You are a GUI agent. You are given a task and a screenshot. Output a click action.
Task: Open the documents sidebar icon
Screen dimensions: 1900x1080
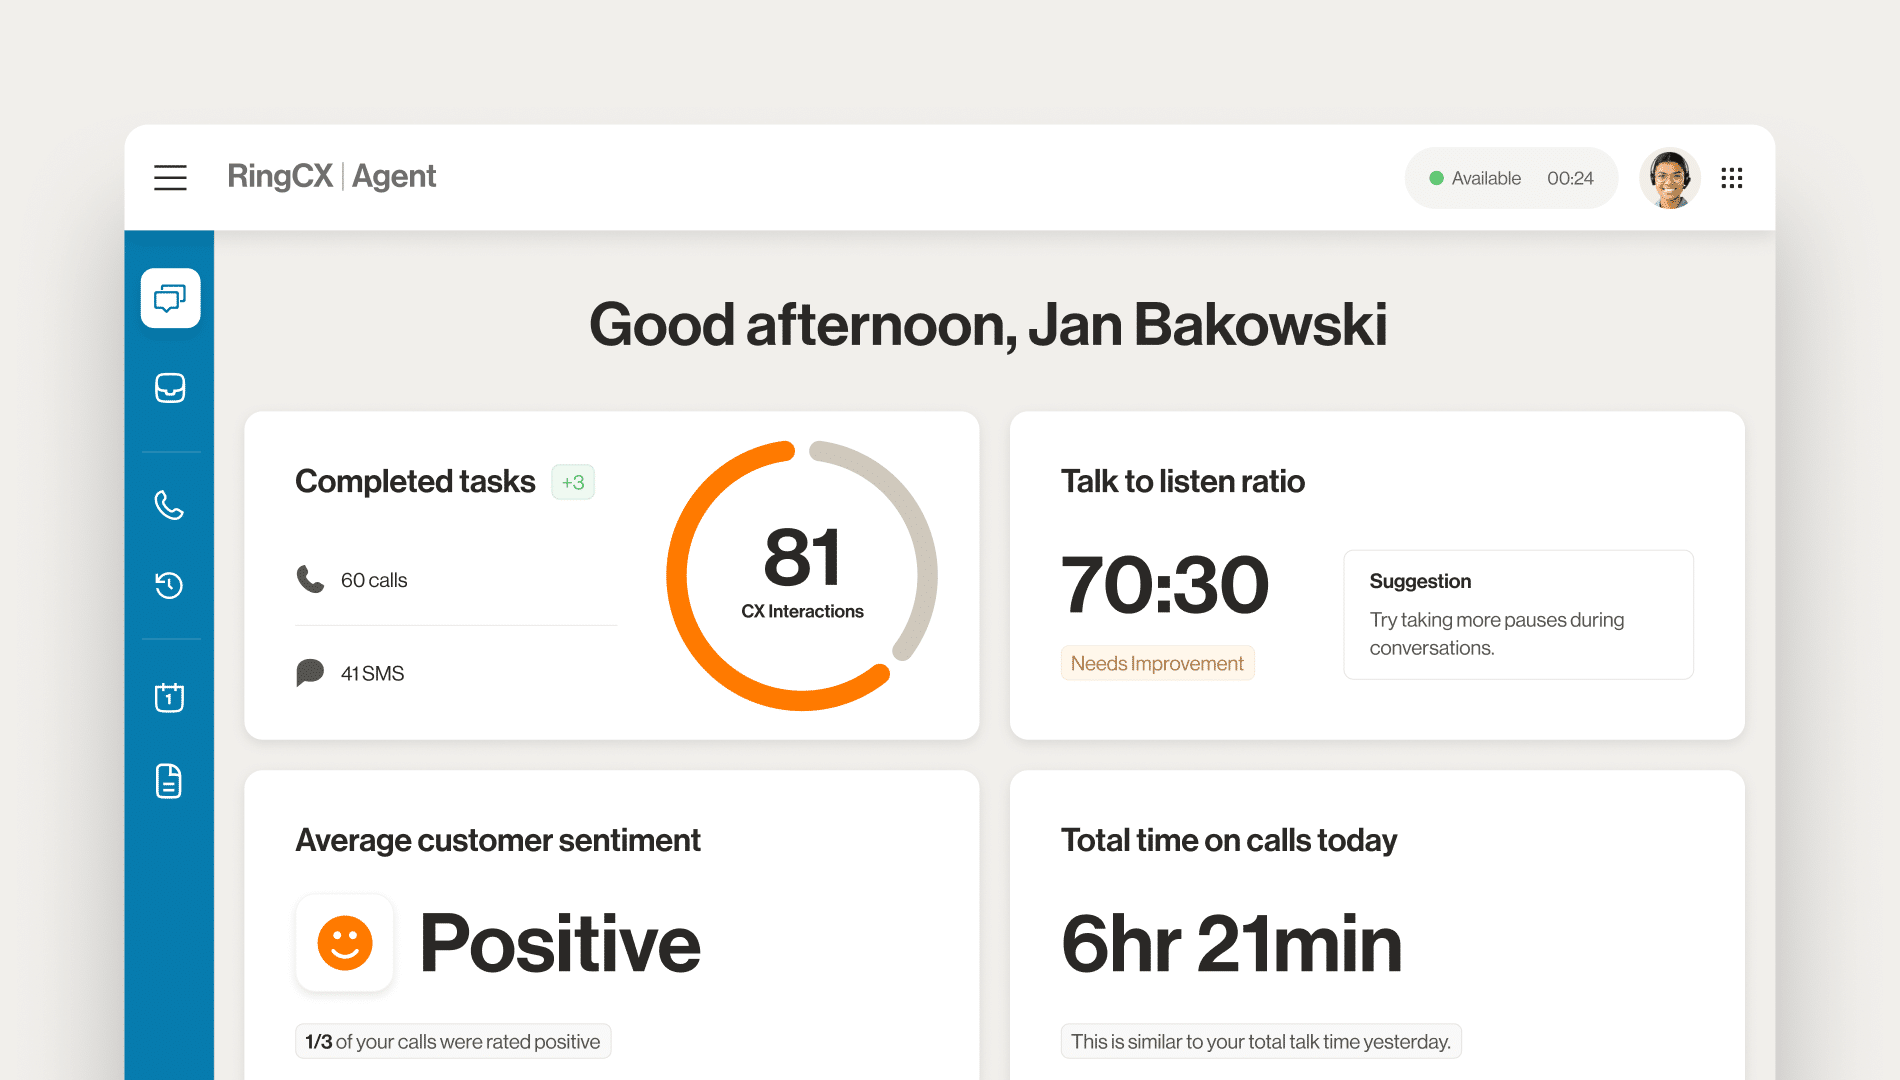[x=170, y=781]
